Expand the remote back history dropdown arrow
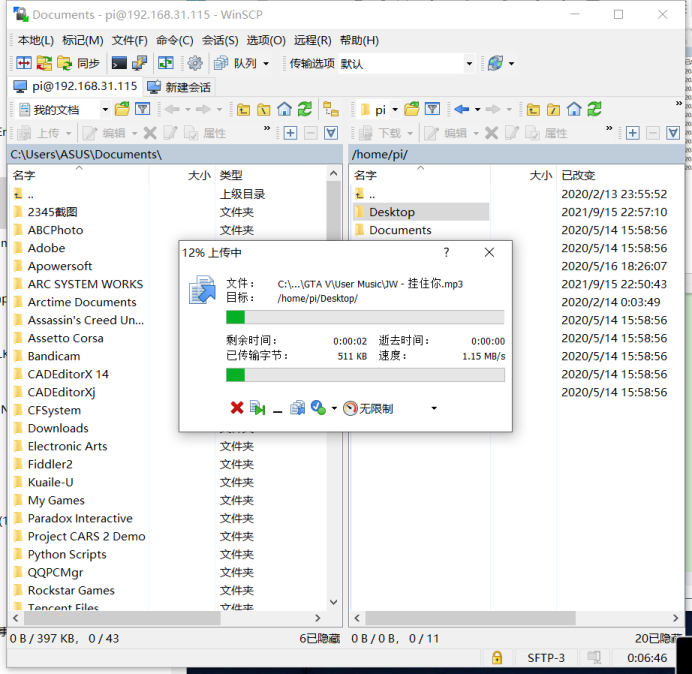Image resolution: width=692 pixels, height=674 pixels. (478, 109)
